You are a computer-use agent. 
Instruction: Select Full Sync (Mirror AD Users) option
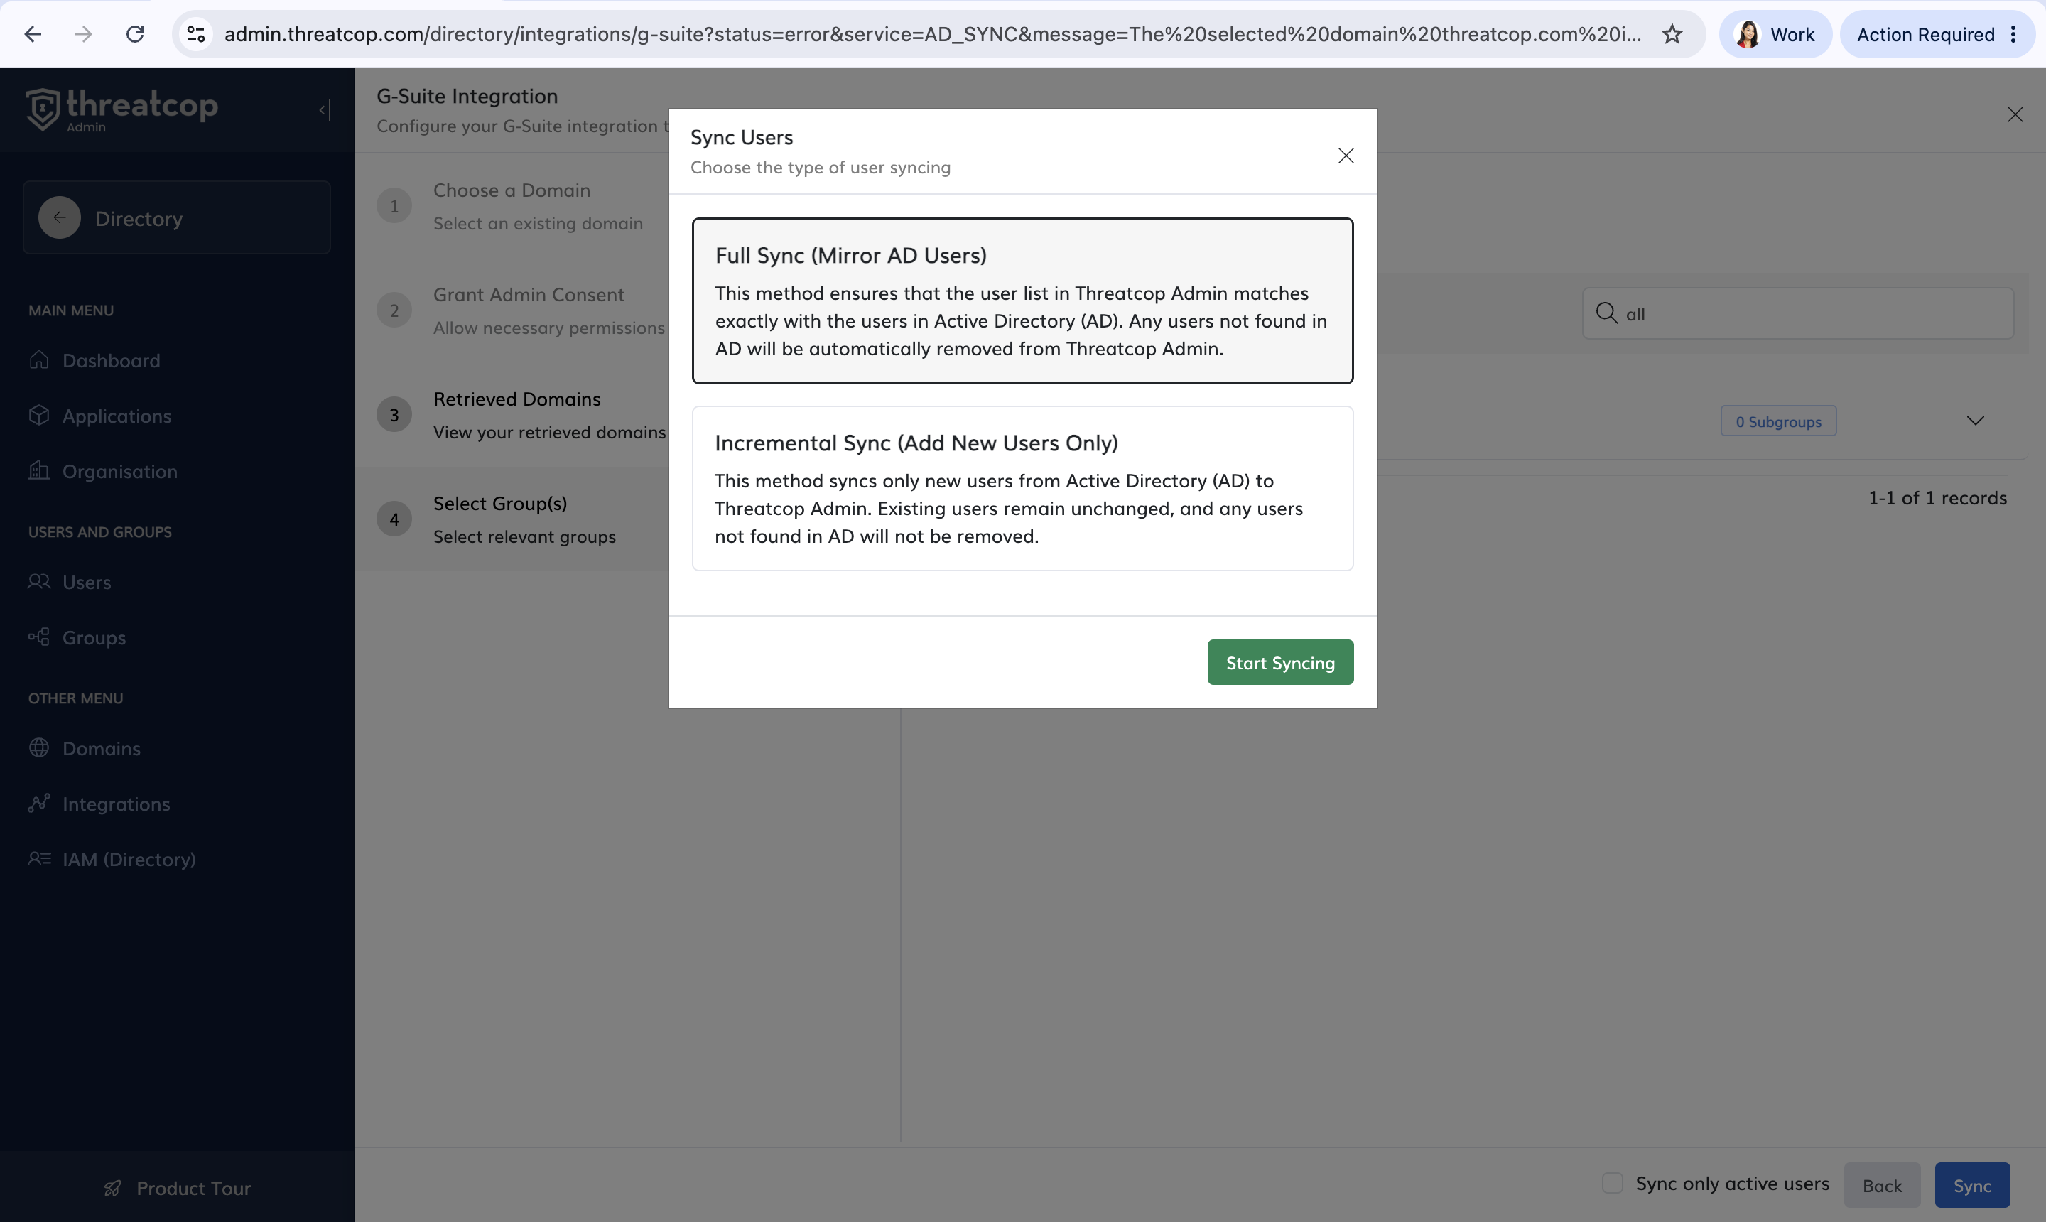point(1022,300)
